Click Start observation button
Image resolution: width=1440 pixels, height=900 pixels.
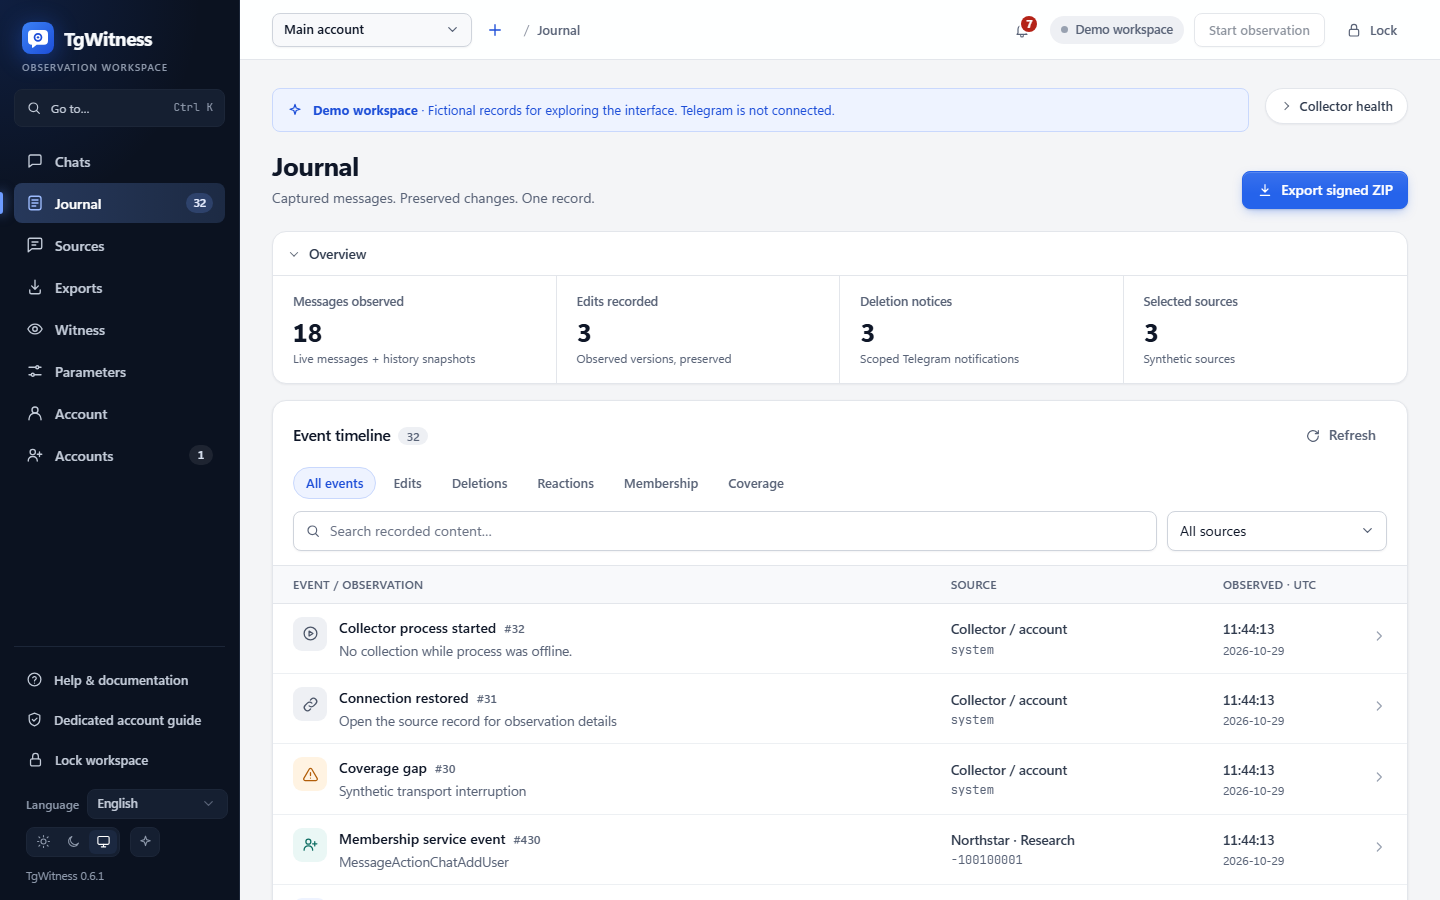pyautogui.click(x=1259, y=30)
